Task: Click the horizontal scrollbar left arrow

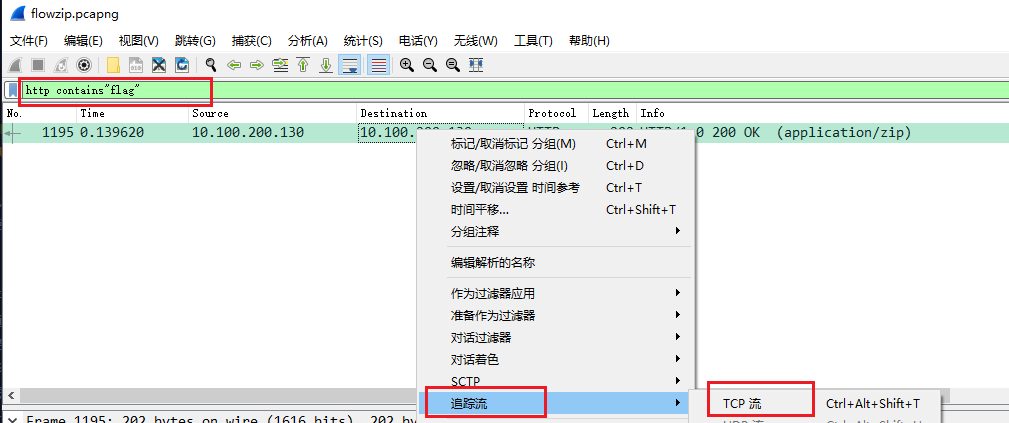Action: point(11,396)
